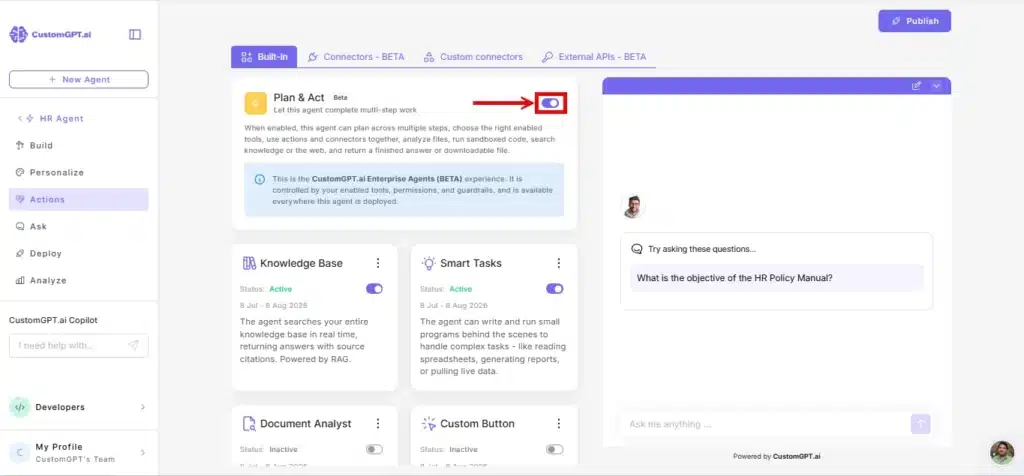The image size is (1024, 476).
Task: Open Knowledge Base three-dot menu
Action: coord(377,263)
